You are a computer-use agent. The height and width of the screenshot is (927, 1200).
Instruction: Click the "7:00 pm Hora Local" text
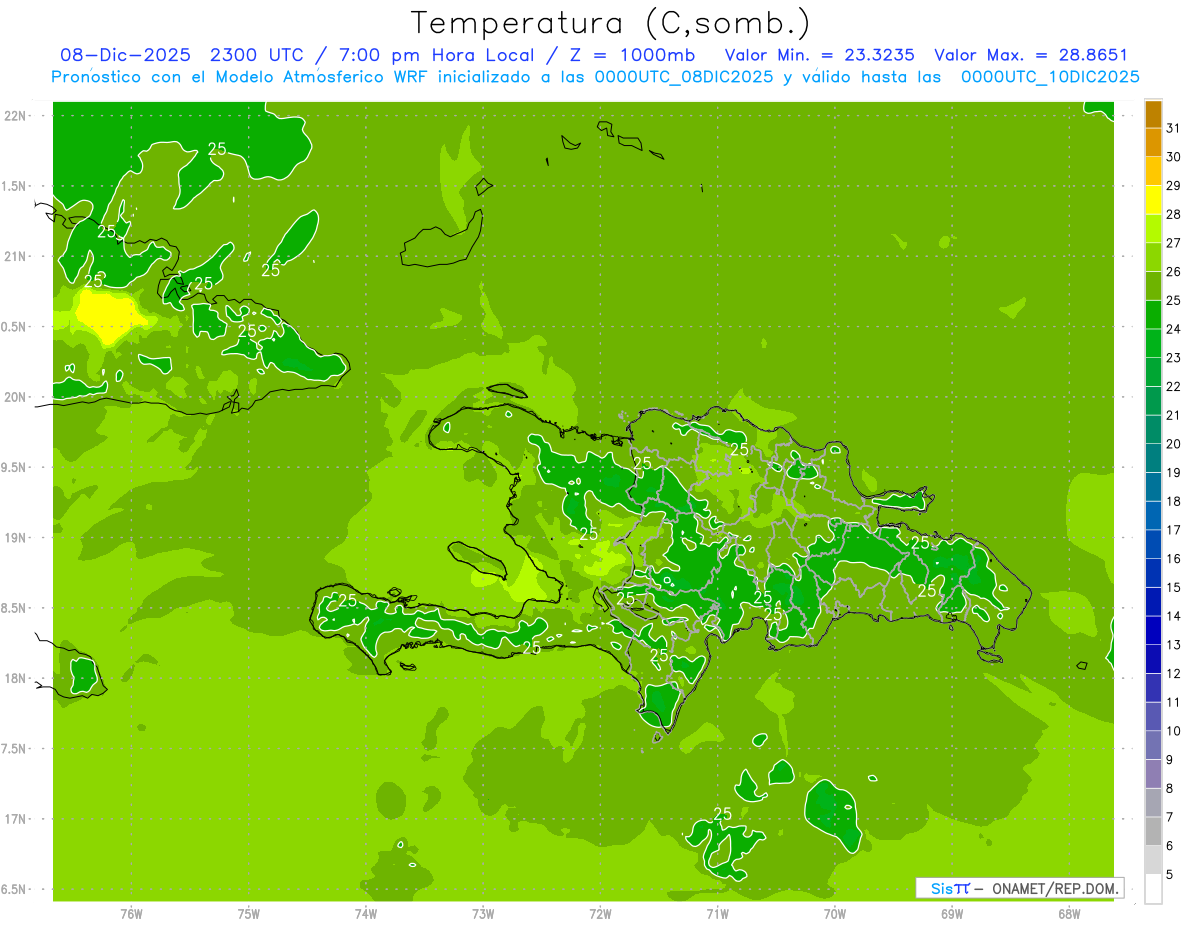point(441,55)
